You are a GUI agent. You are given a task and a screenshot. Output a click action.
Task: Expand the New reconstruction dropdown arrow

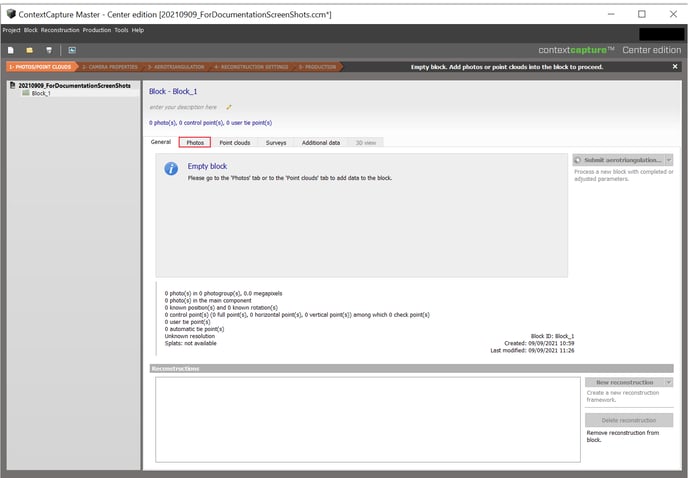coord(668,382)
